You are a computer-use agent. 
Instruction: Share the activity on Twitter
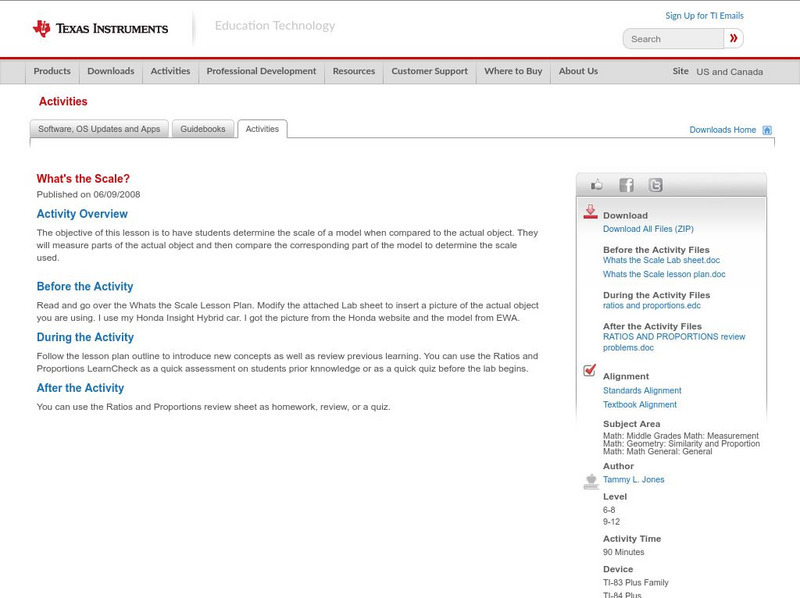tap(656, 184)
